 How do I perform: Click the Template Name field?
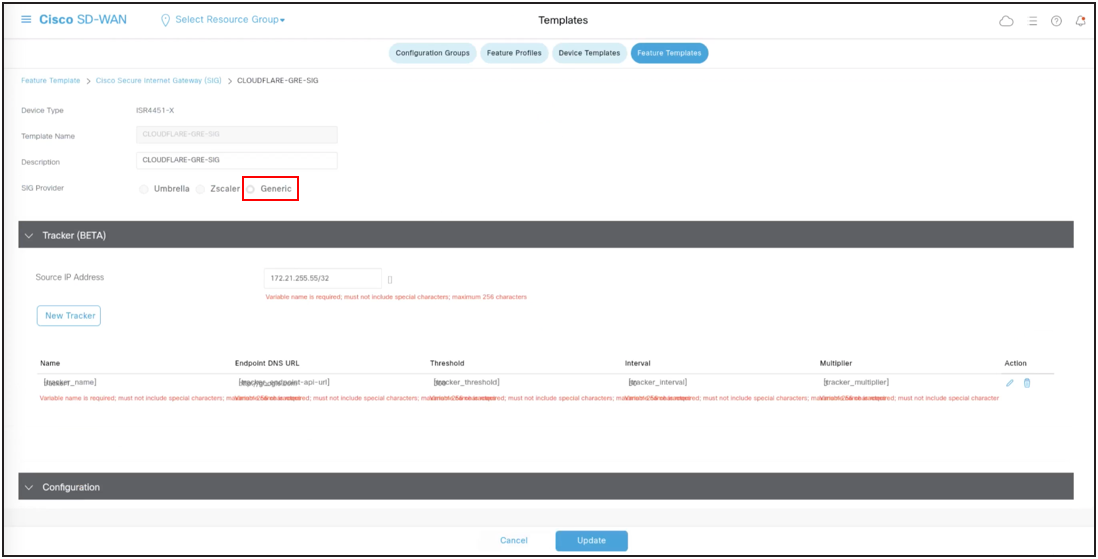[x=237, y=134]
